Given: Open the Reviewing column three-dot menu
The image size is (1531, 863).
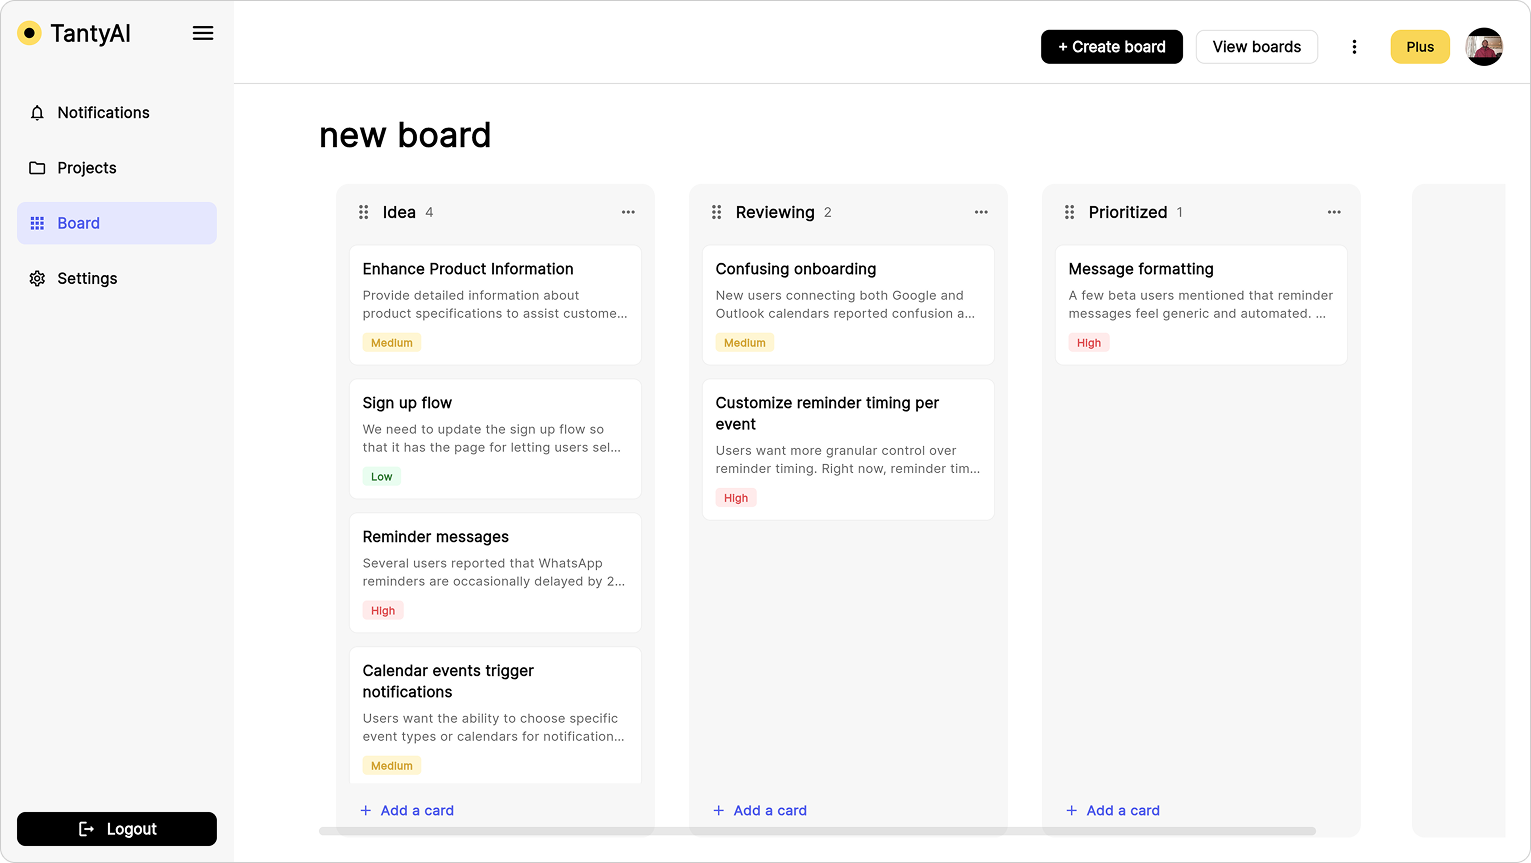Looking at the screenshot, I should [981, 212].
